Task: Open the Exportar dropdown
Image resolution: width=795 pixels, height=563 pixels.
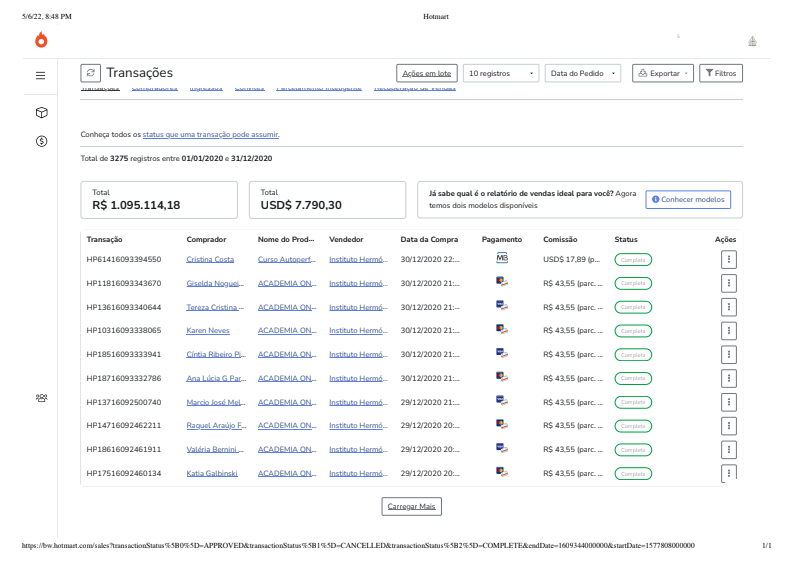Action: (x=663, y=74)
